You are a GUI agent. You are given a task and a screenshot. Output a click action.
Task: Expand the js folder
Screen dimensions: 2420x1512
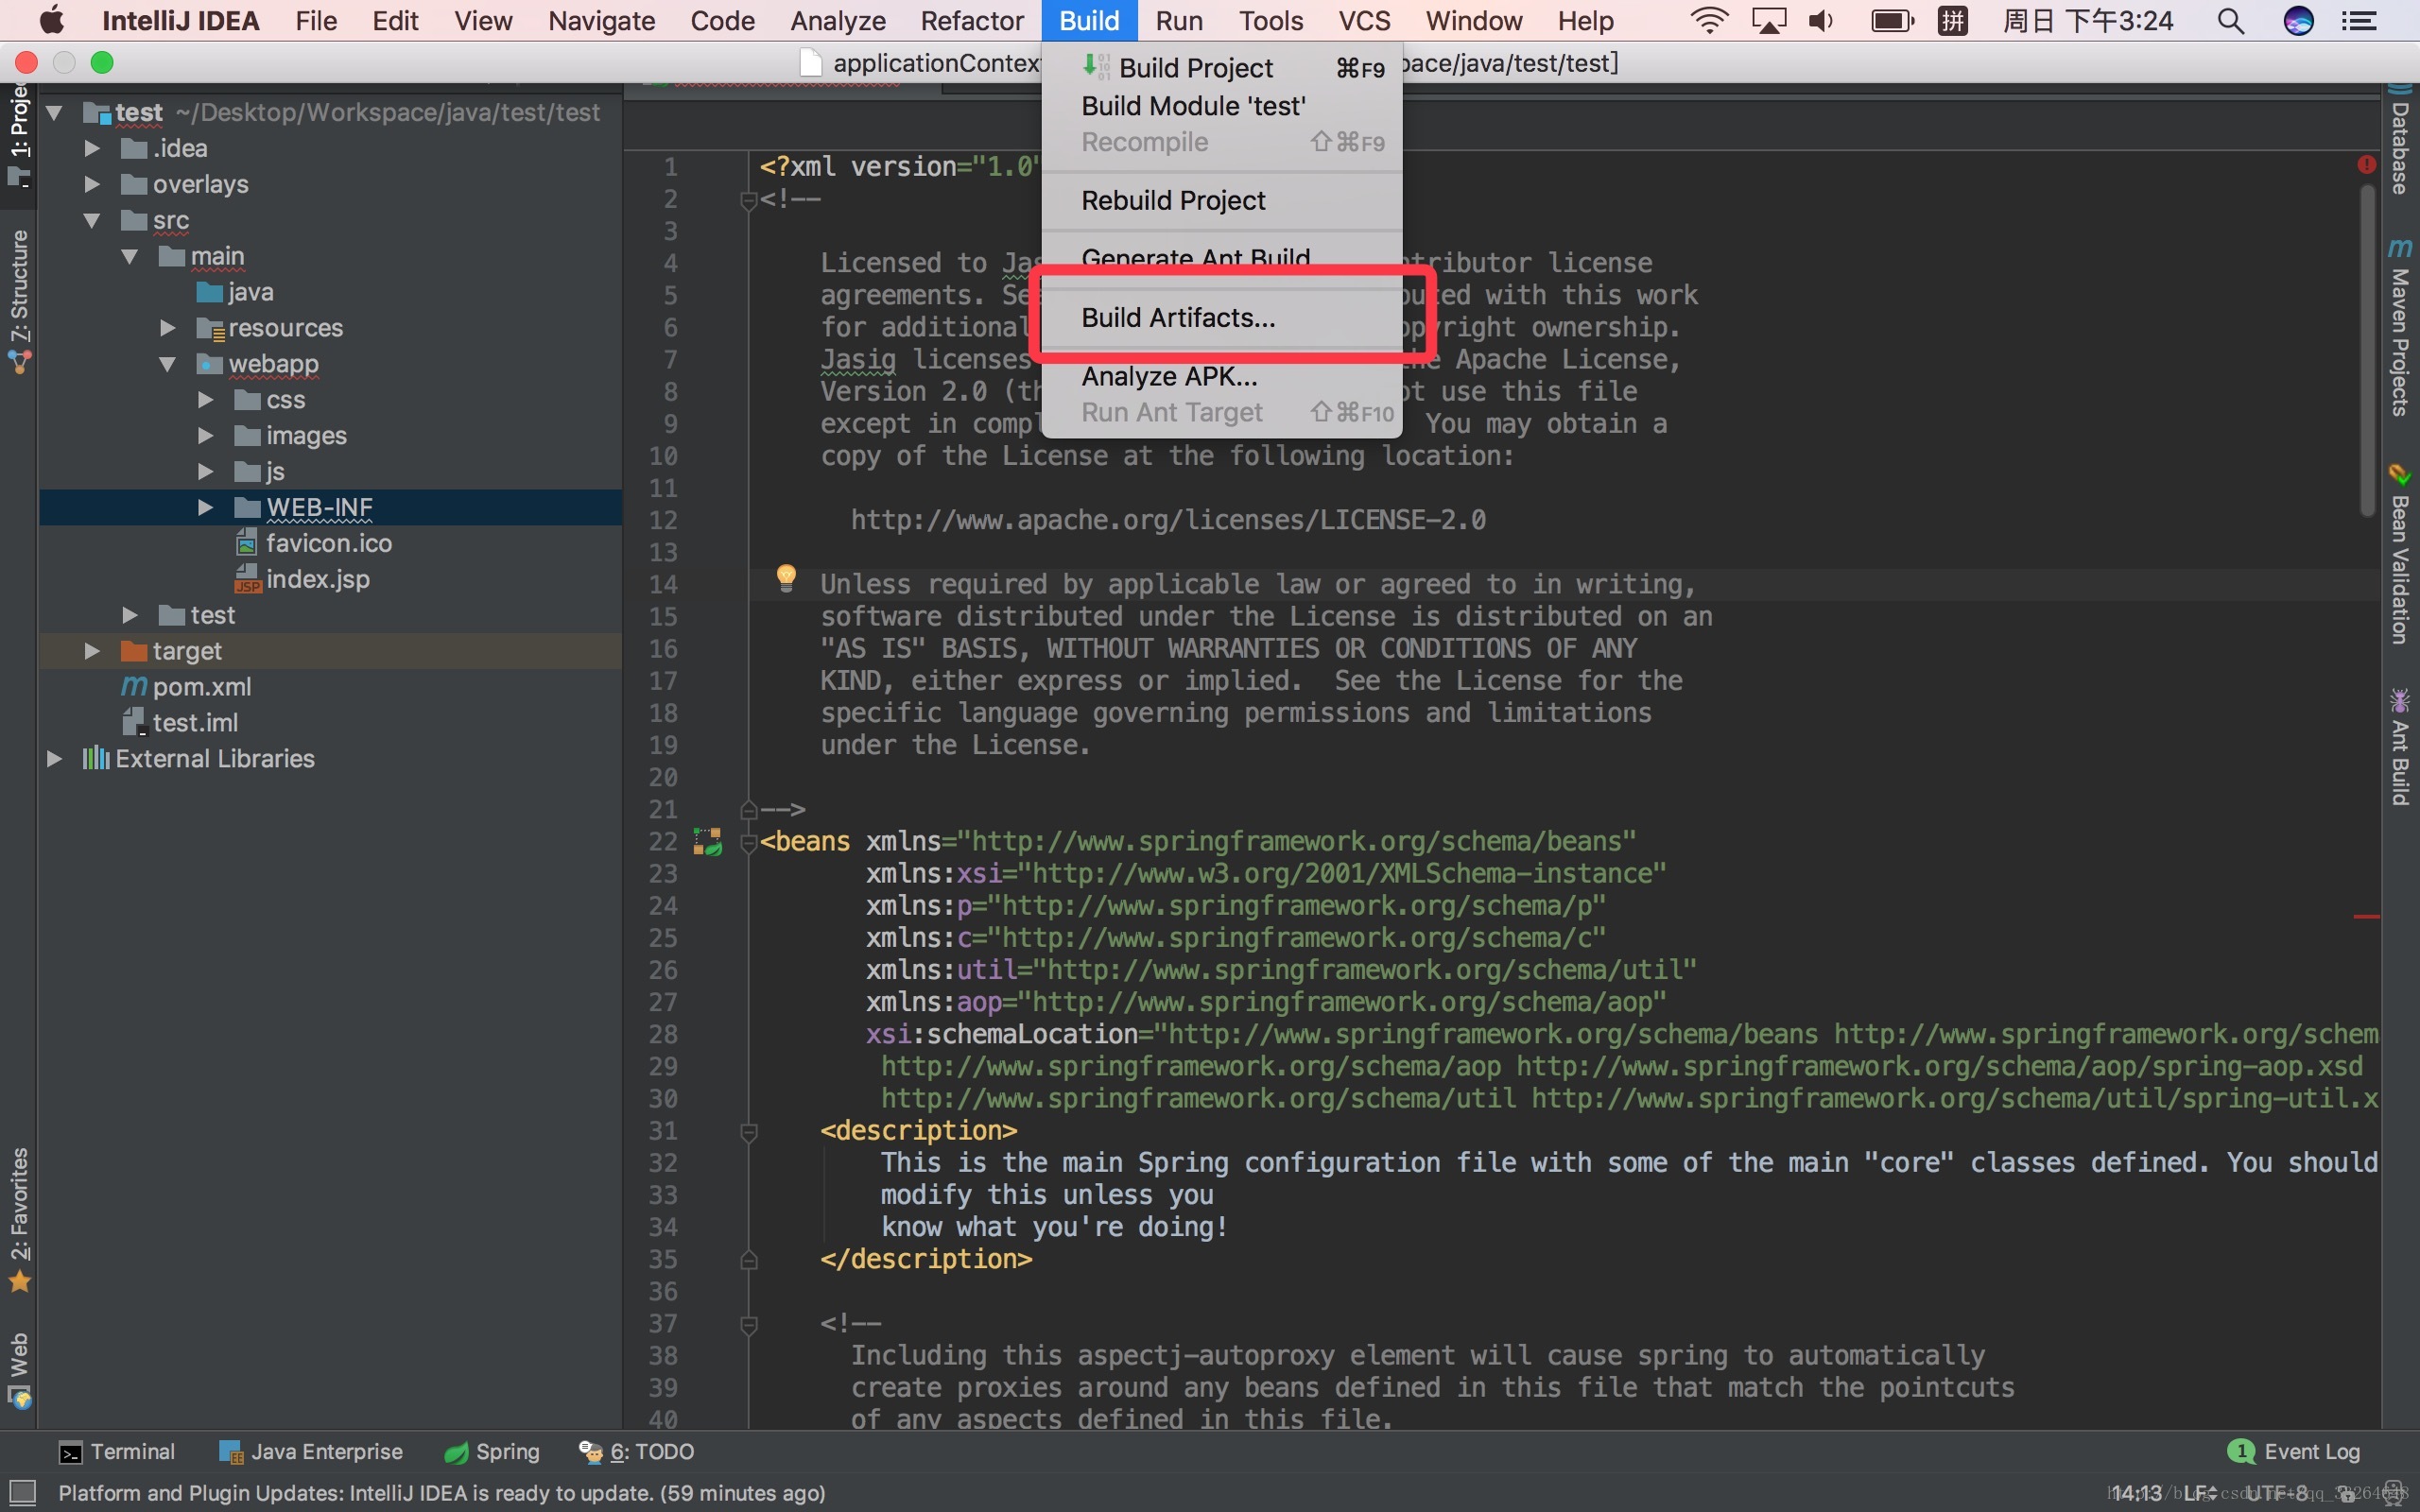(205, 471)
